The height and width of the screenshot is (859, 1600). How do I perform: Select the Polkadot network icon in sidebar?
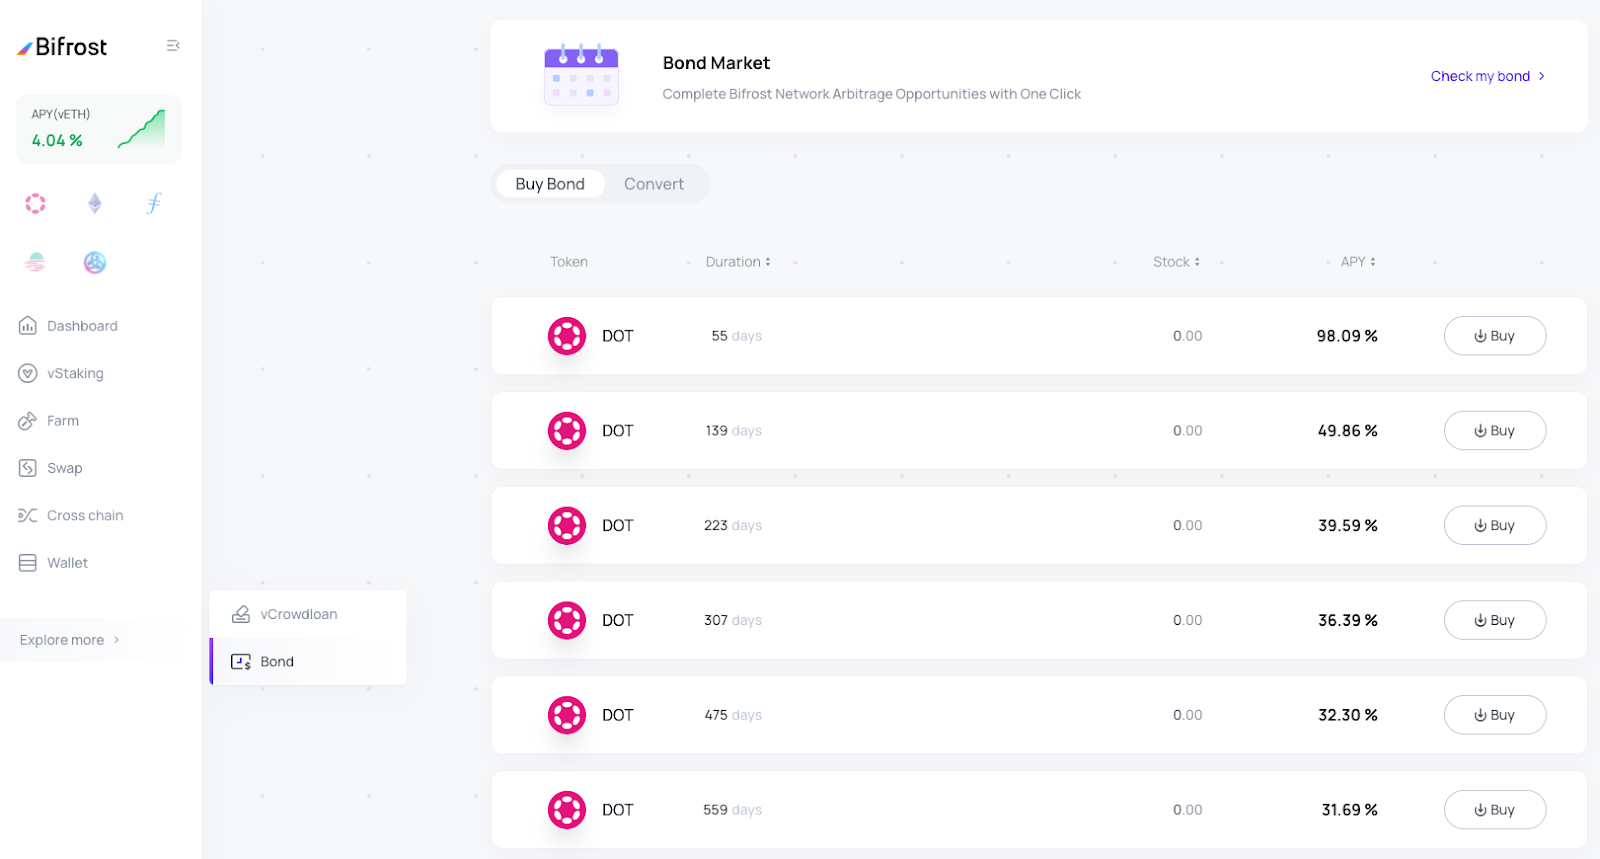(36, 204)
